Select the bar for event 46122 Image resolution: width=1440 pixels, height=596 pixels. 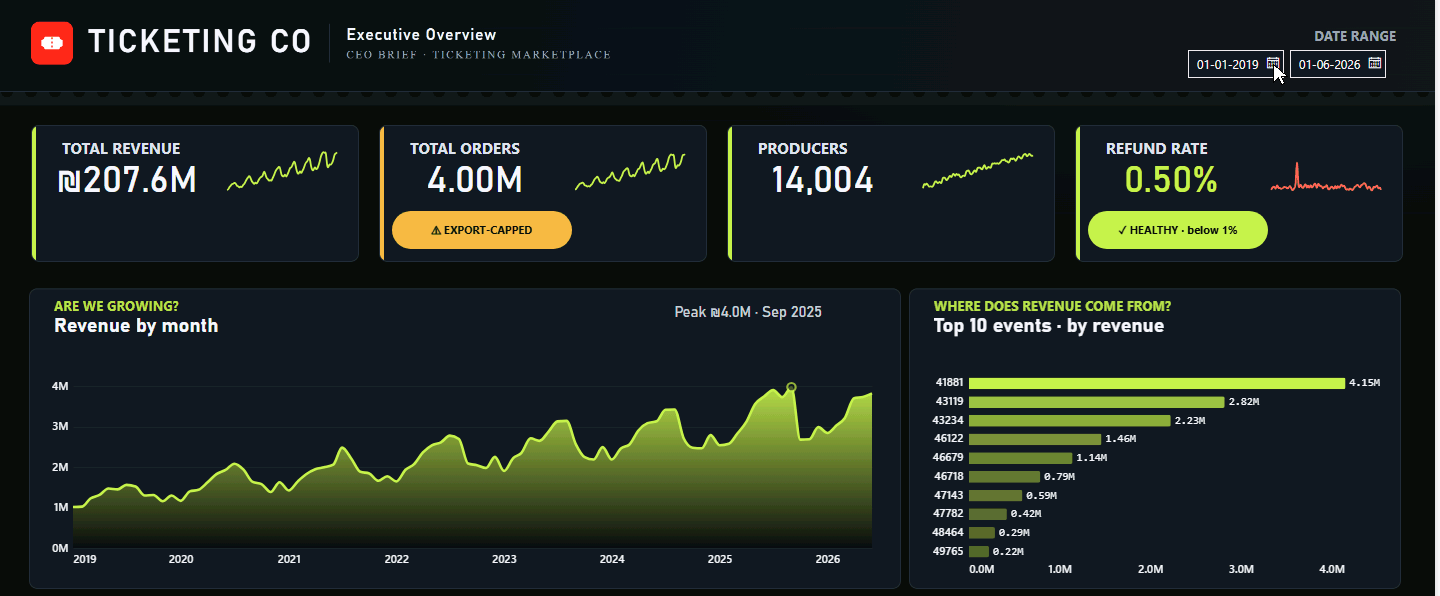tap(1035, 439)
